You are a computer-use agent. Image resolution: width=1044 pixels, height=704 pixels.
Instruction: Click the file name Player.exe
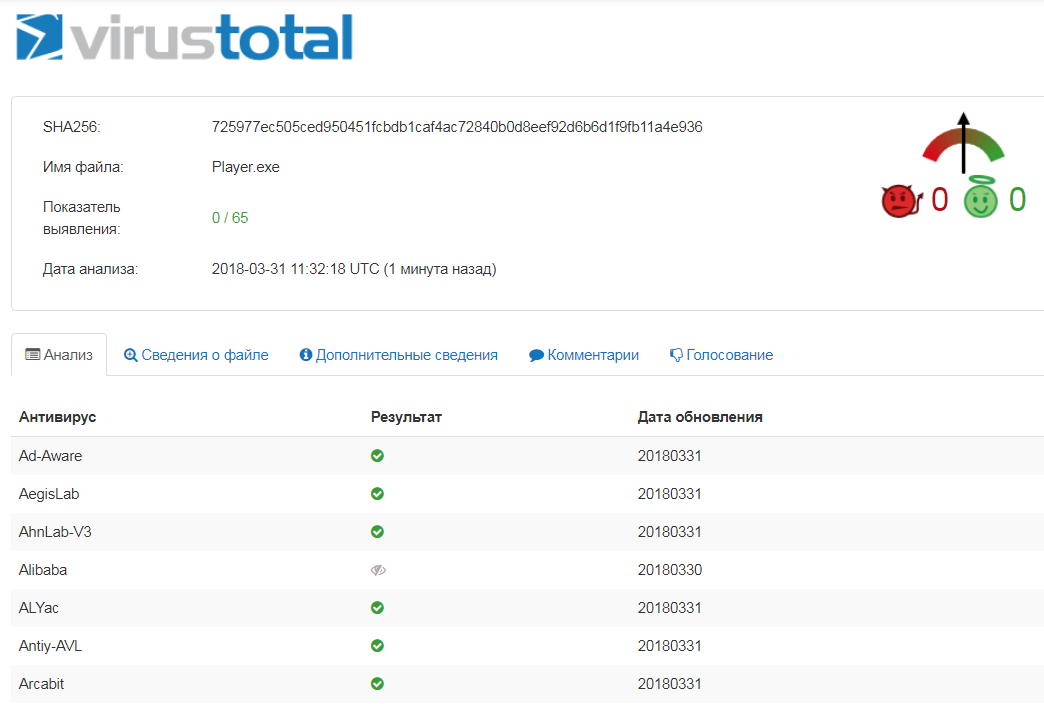[x=246, y=167]
